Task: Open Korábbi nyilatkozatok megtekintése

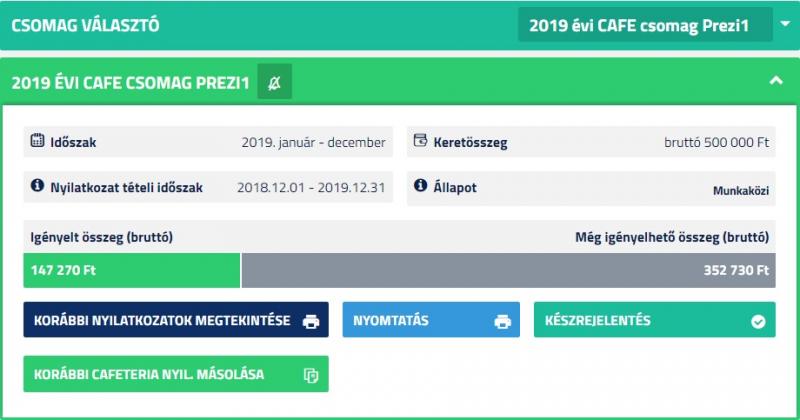Action: click(176, 319)
